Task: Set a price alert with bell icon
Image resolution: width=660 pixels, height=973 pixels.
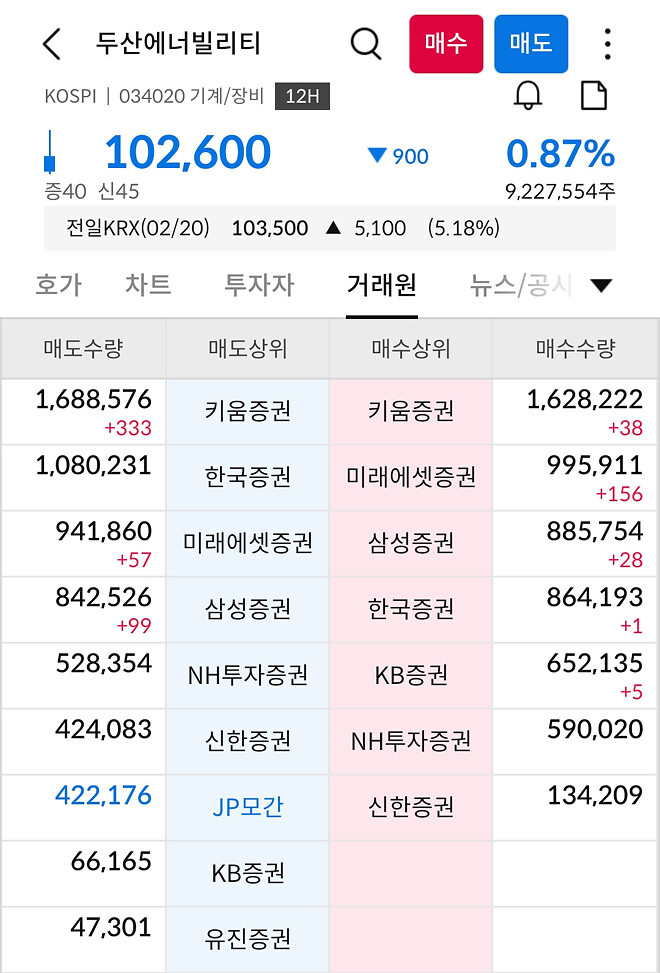Action: 528,96
